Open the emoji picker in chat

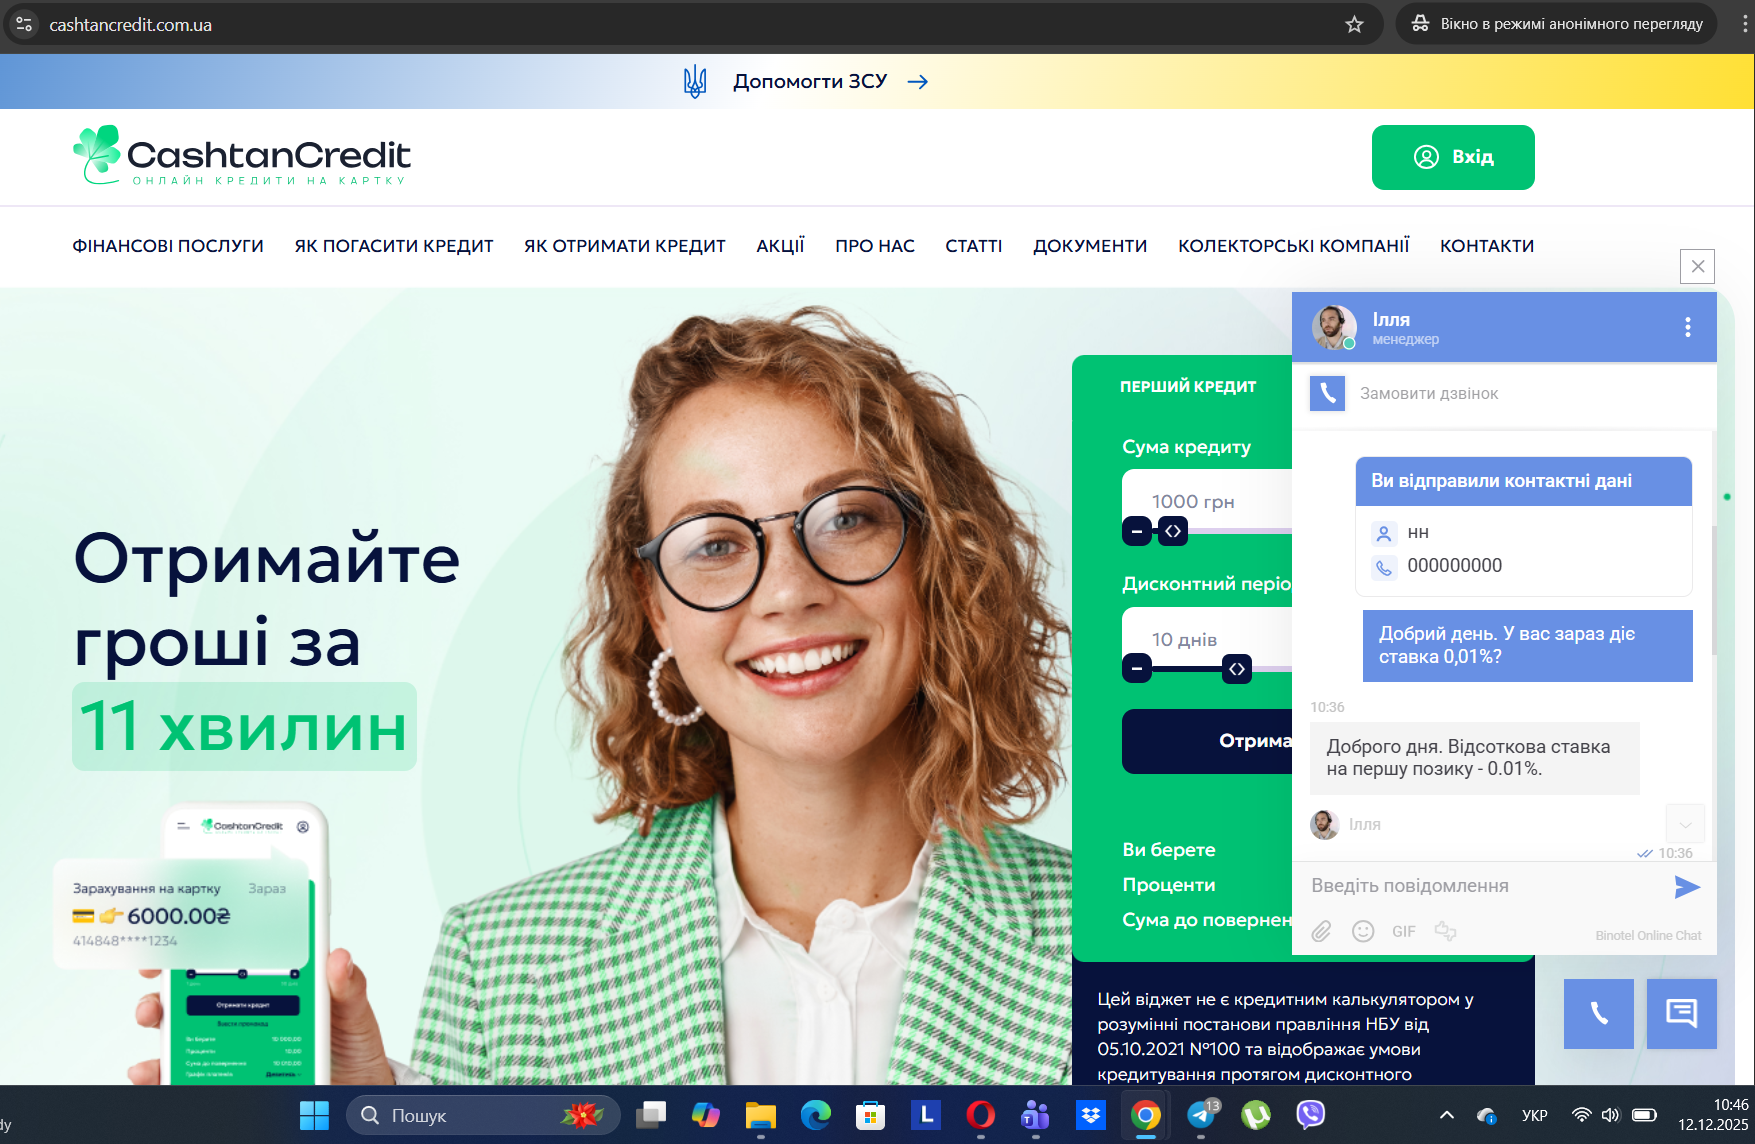1363,932
